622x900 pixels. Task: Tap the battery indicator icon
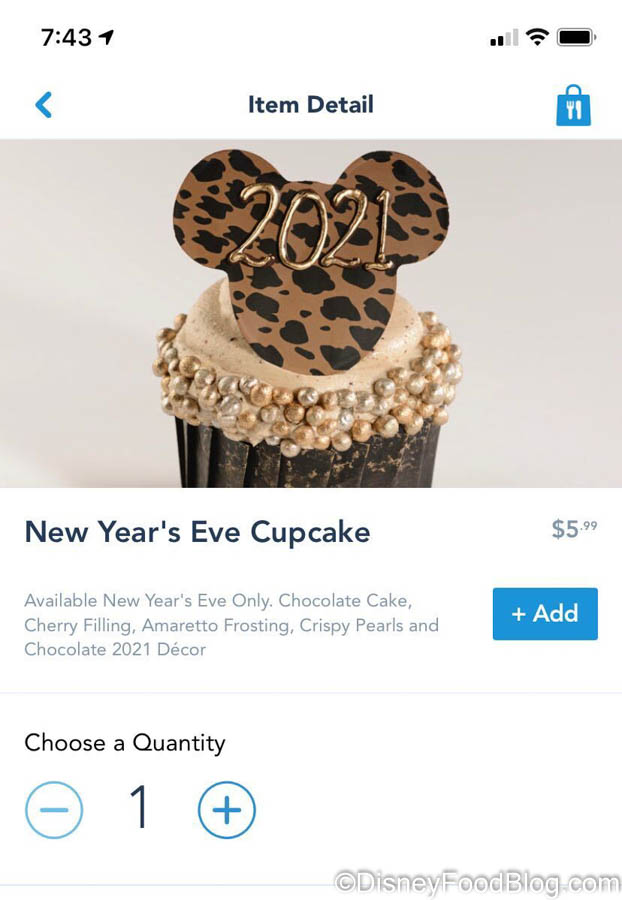point(577,37)
